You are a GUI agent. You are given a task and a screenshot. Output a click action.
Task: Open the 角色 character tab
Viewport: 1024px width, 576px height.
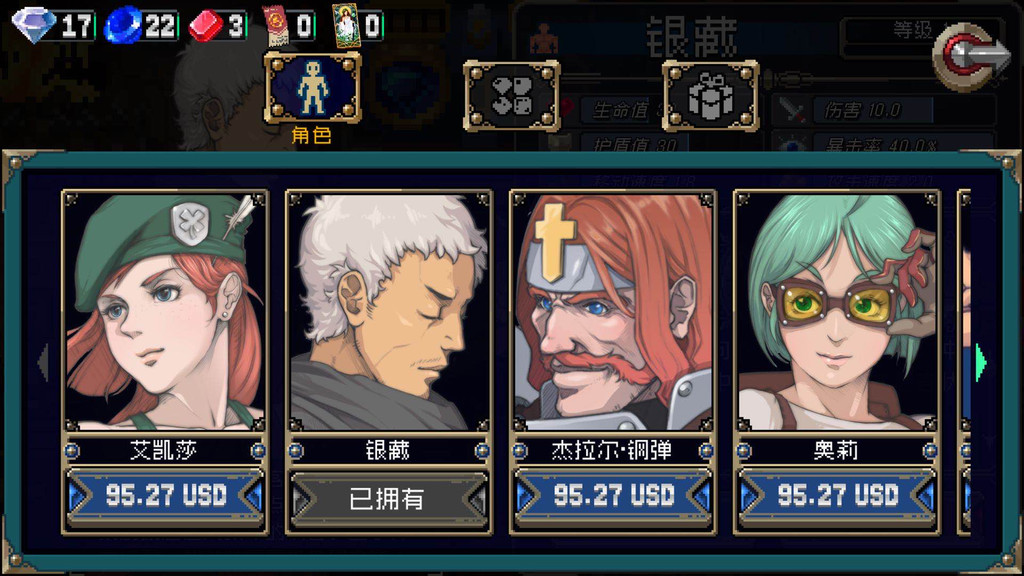click(x=312, y=89)
